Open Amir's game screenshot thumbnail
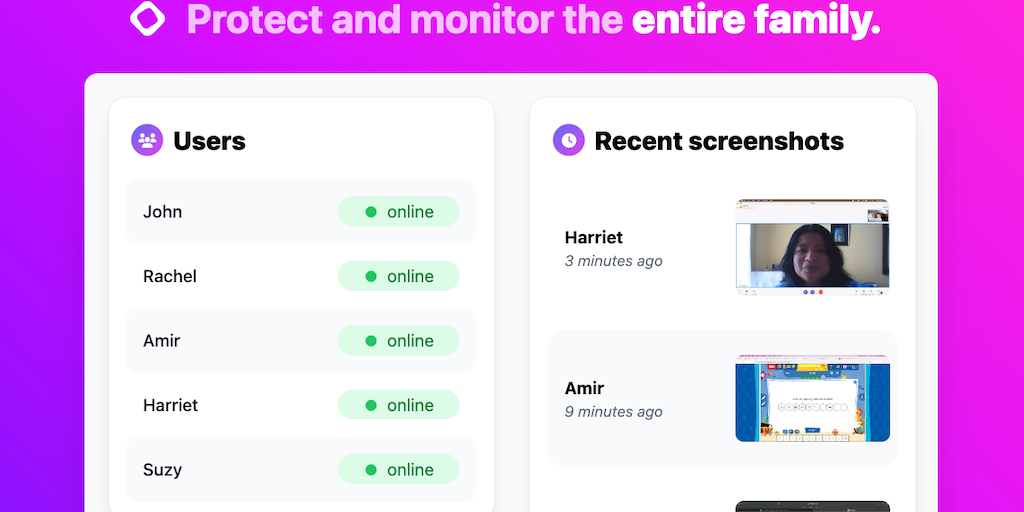This screenshot has height=512, width=1024. [812, 398]
